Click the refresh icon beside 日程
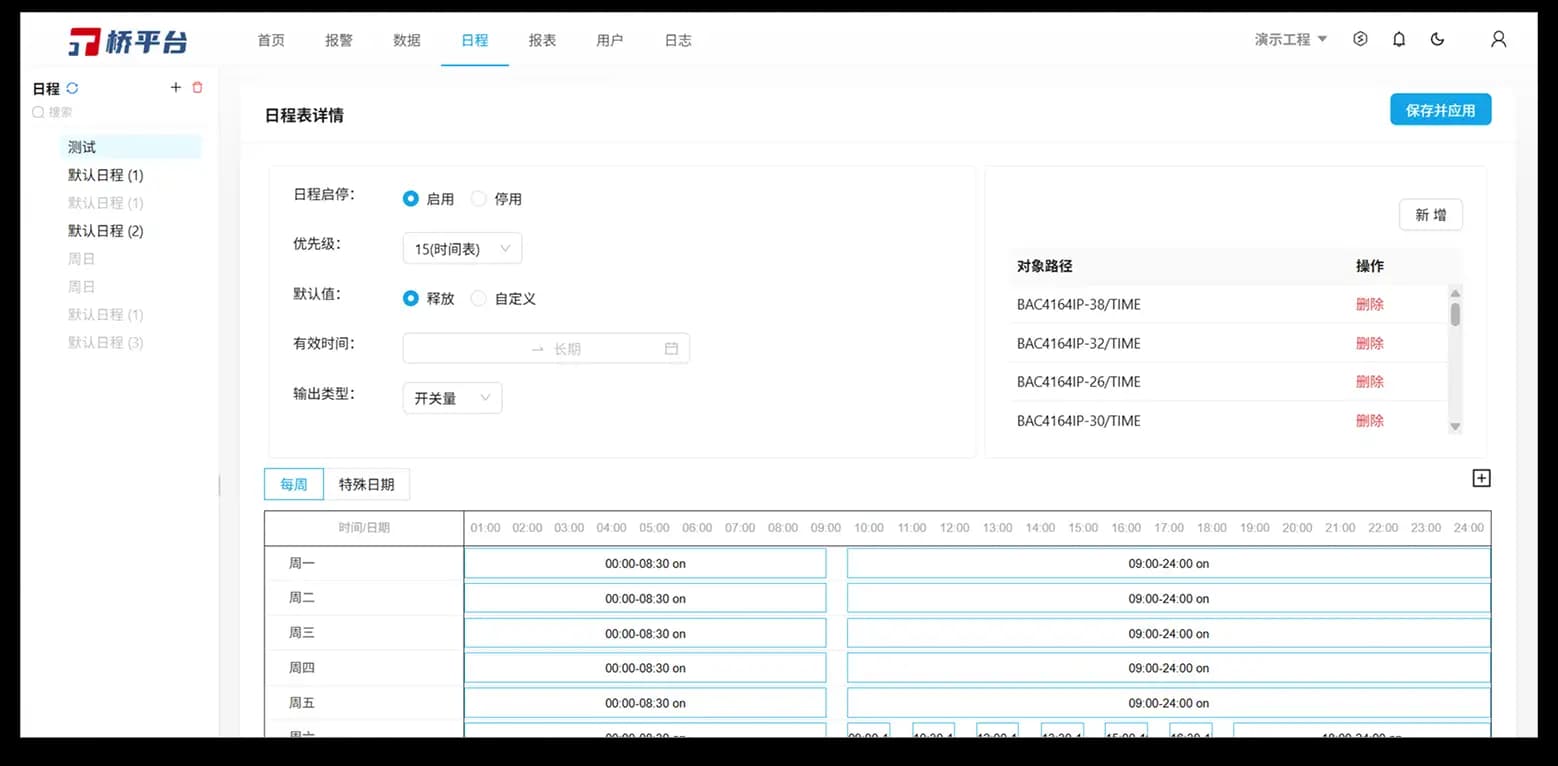This screenshot has height=766, width=1558. tap(72, 88)
